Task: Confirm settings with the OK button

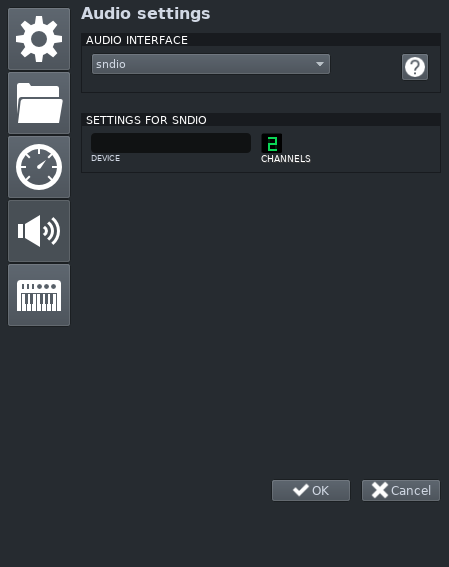Action: pyautogui.click(x=311, y=490)
